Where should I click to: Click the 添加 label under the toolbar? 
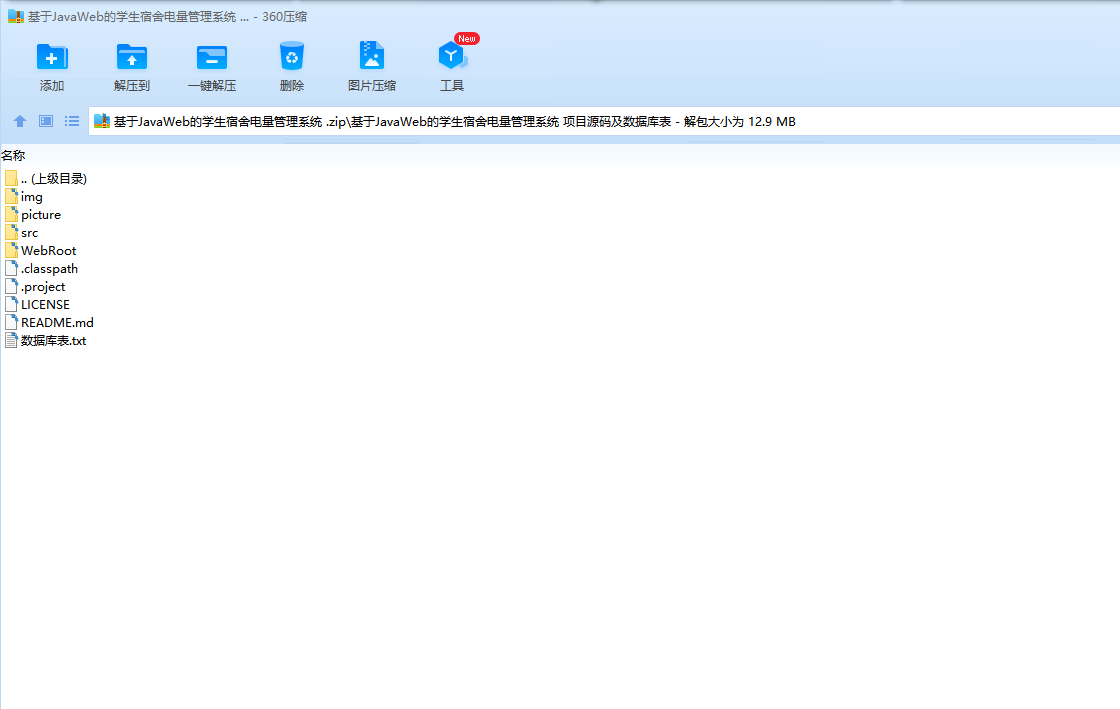pyautogui.click(x=52, y=86)
